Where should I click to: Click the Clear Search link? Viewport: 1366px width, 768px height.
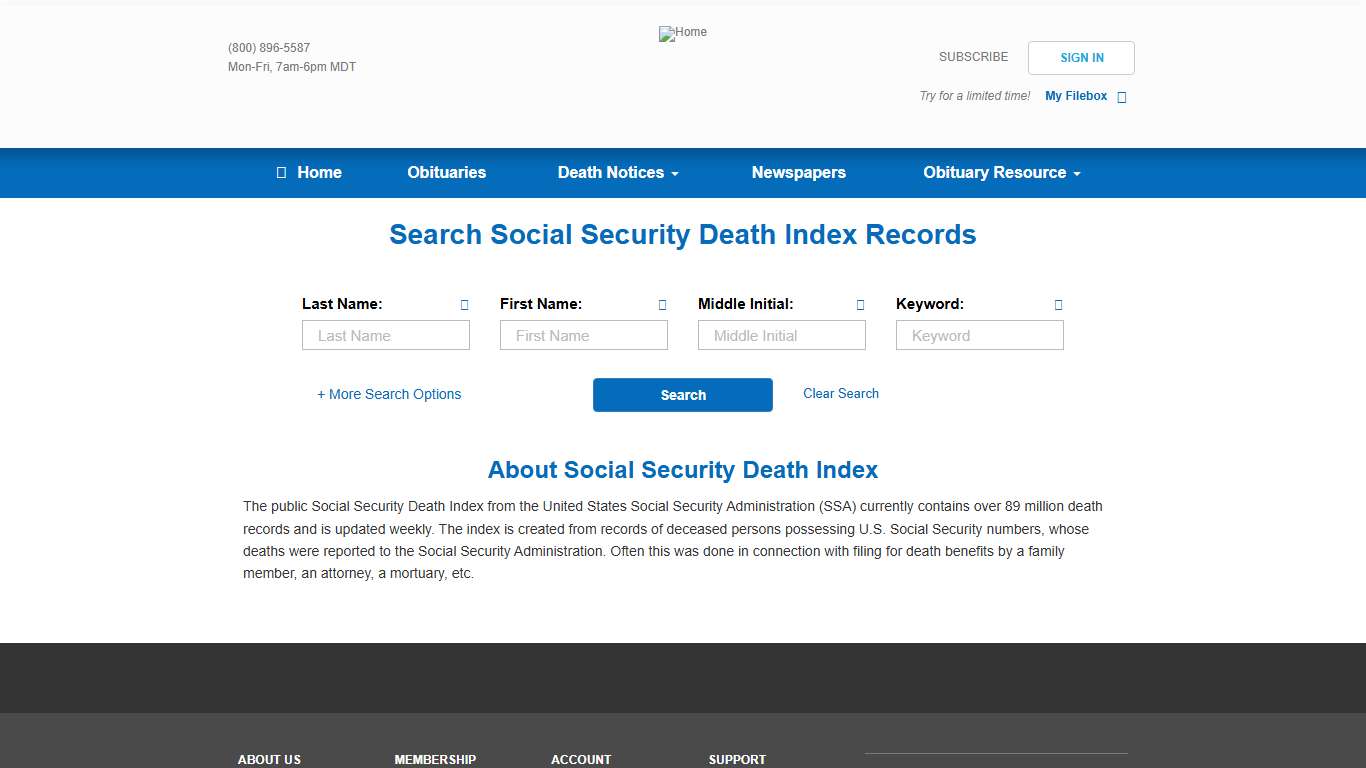(840, 393)
